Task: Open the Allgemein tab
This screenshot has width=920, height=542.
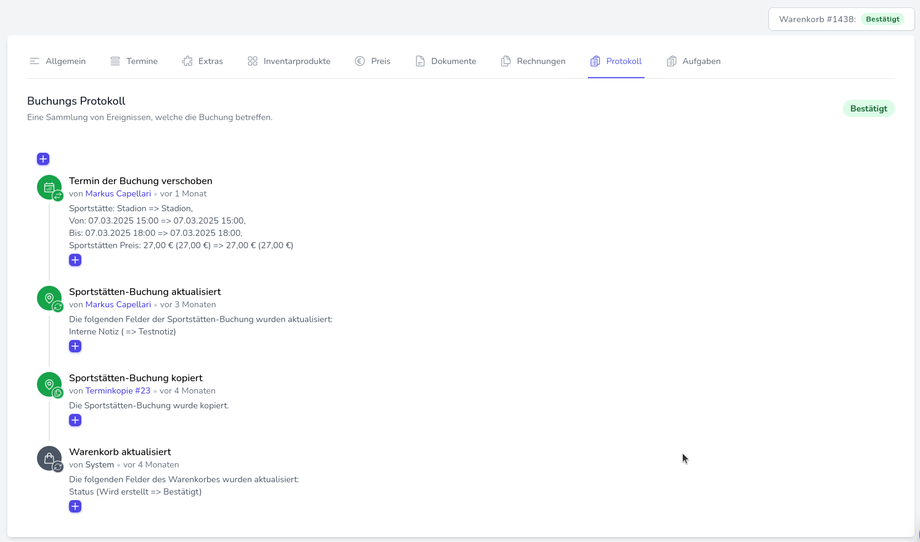Action: pos(57,61)
